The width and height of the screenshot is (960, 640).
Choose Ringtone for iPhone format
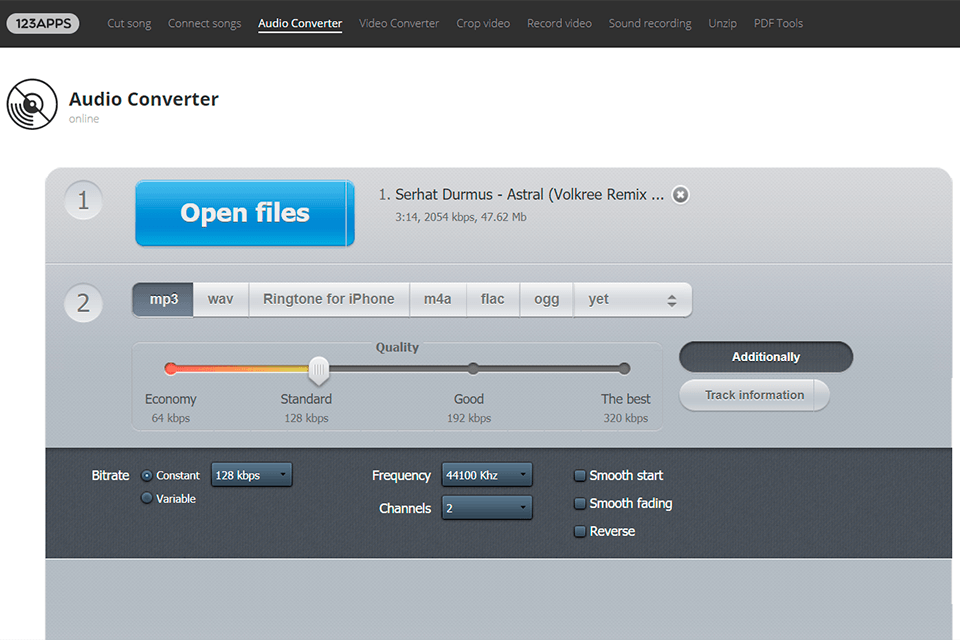coord(328,298)
